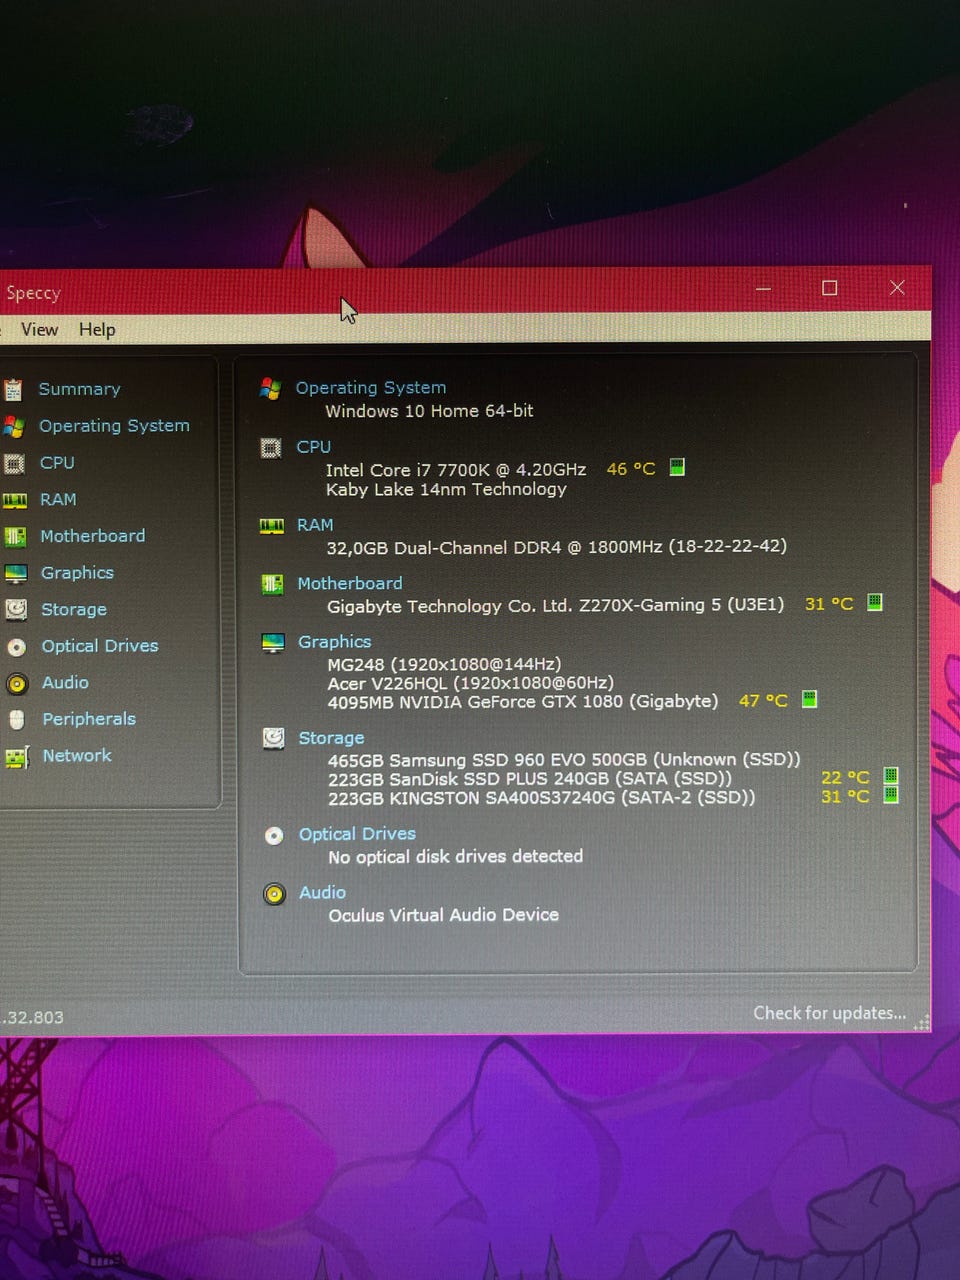Screen dimensions: 960x1280
Task: Click the motherboard temperature indicator next to 31 °C
Action: click(x=875, y=603)
